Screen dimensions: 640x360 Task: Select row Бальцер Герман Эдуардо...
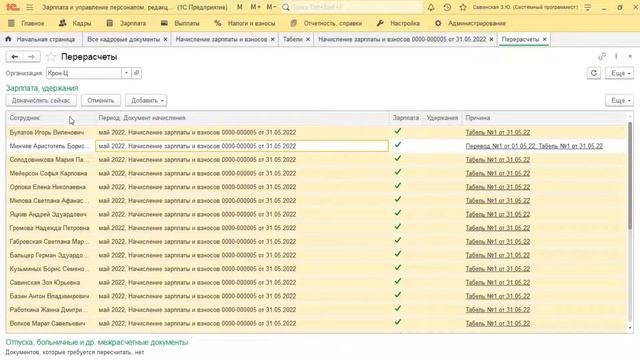pos(316,255)
